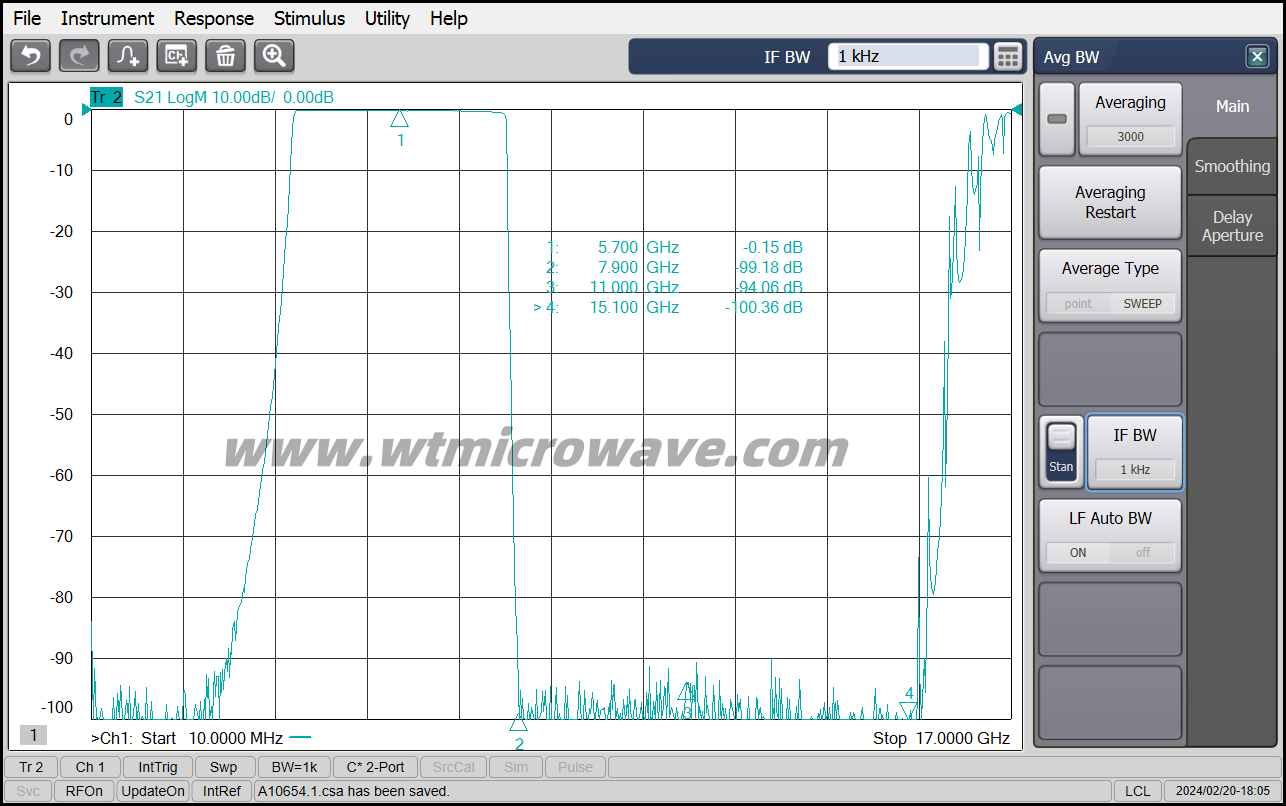Close the Avg BW panel
Viewport: 1286px width, 806px height.
tap(1257, 57)
